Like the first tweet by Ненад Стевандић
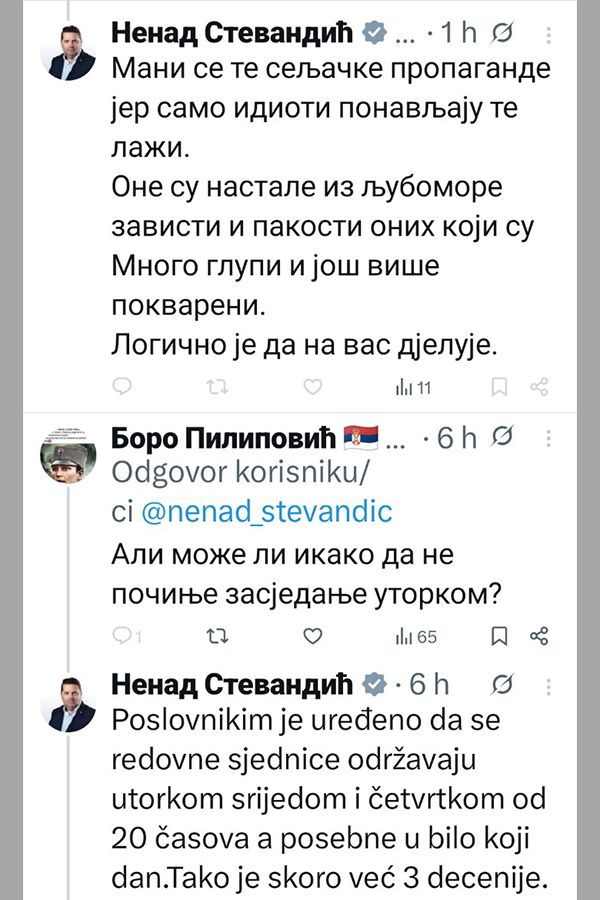This screenshot has height=900, width=600. coord(312,387)
